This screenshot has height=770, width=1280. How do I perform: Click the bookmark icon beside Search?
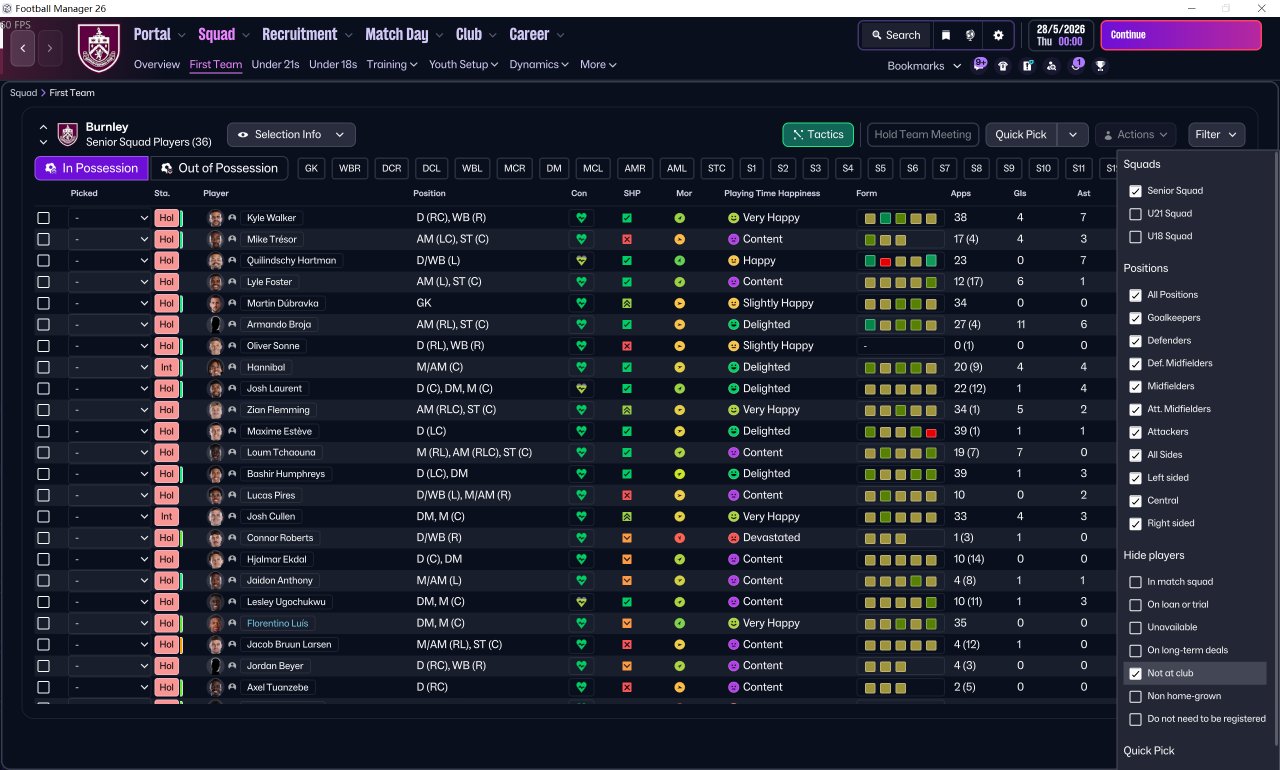coord(946,35)
